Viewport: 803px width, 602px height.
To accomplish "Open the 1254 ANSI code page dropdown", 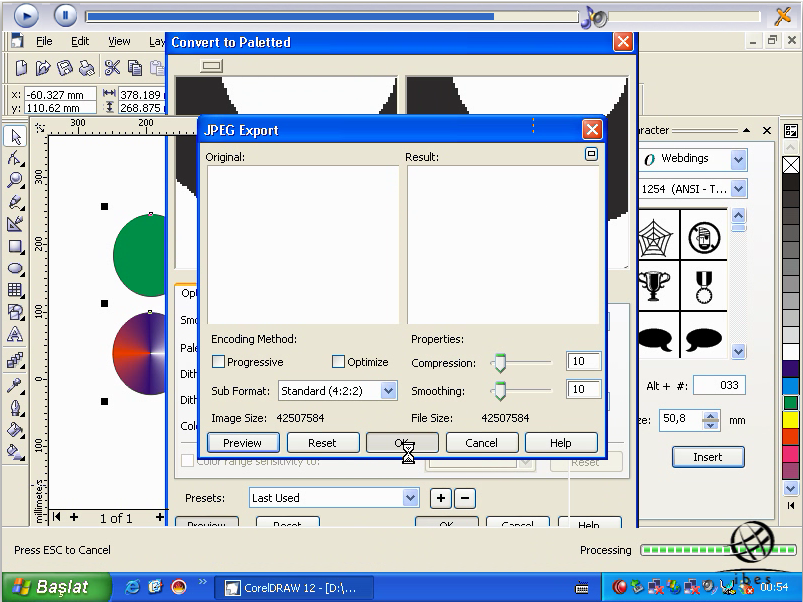I will (738, 189).
